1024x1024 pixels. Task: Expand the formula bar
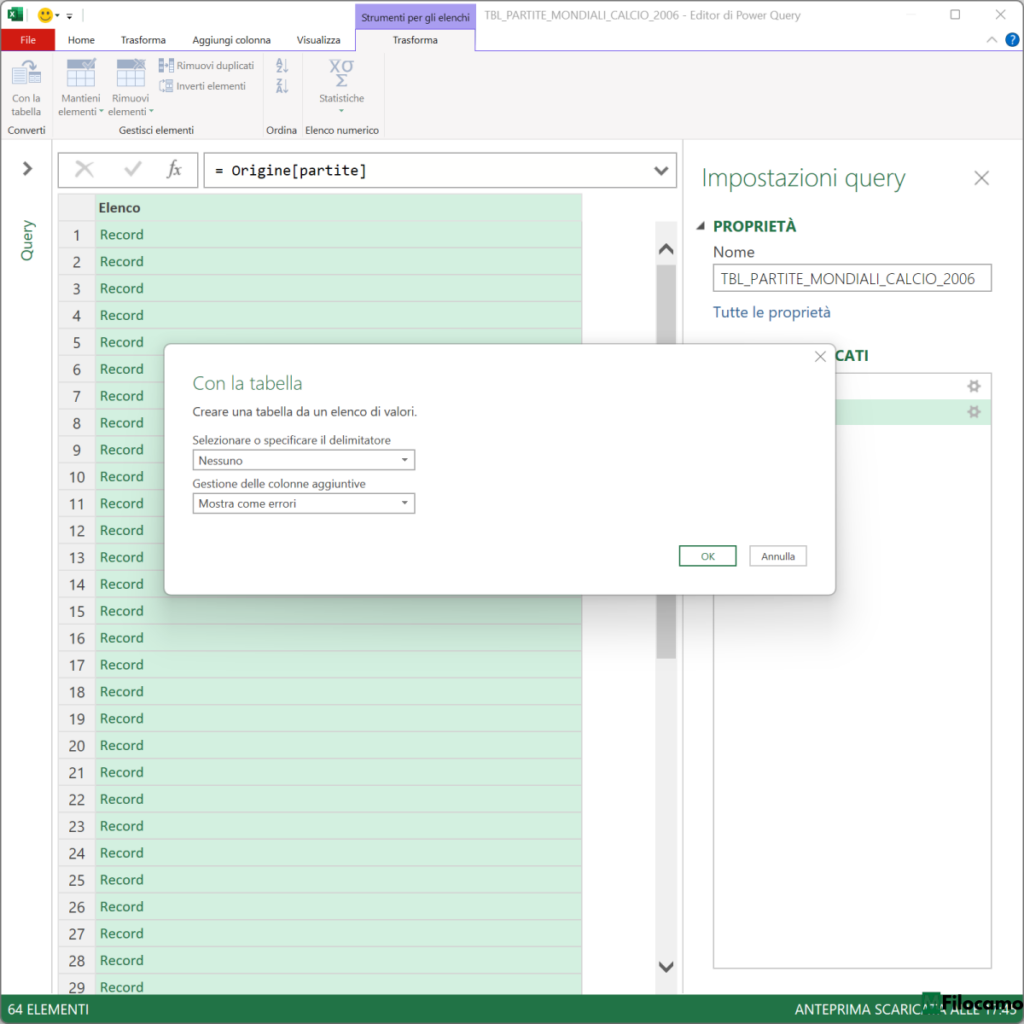pos(661,170)
